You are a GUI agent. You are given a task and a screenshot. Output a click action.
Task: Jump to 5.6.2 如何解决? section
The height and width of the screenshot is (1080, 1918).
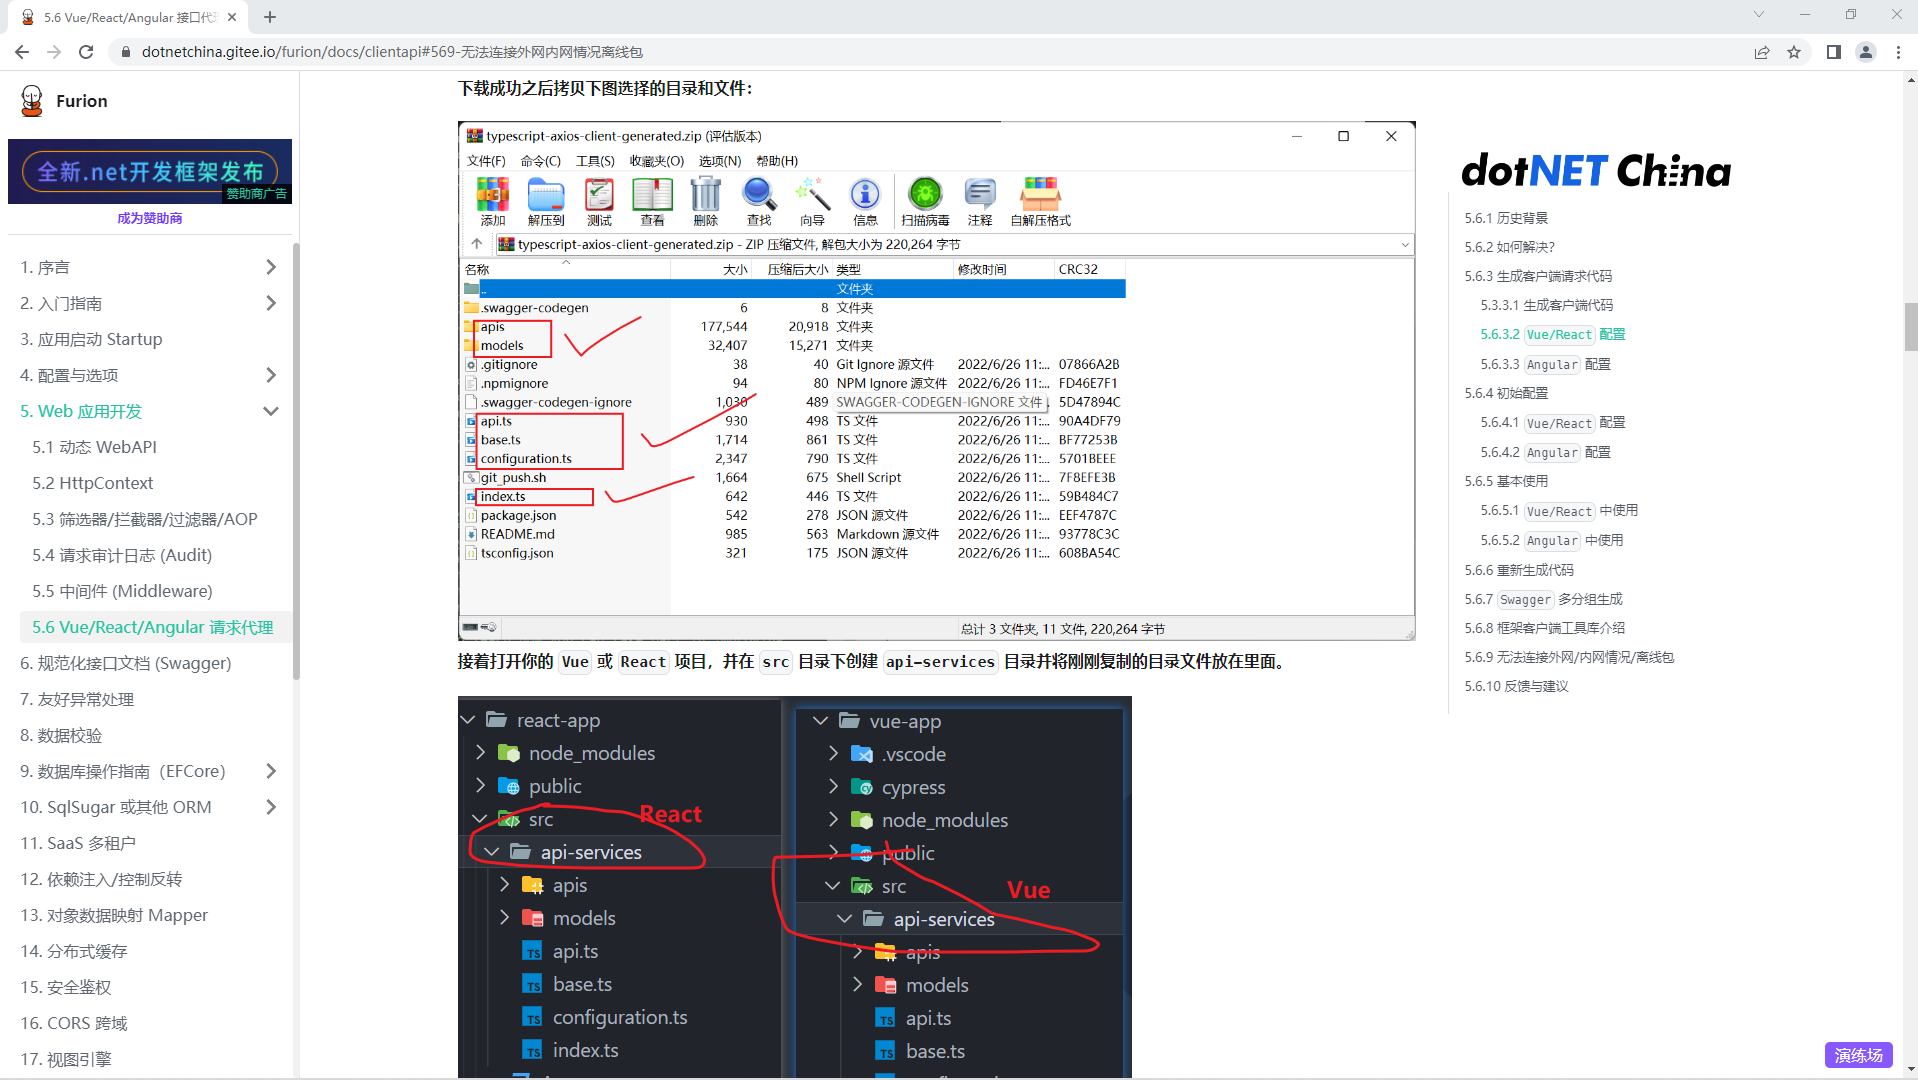tap(1509, 247)
